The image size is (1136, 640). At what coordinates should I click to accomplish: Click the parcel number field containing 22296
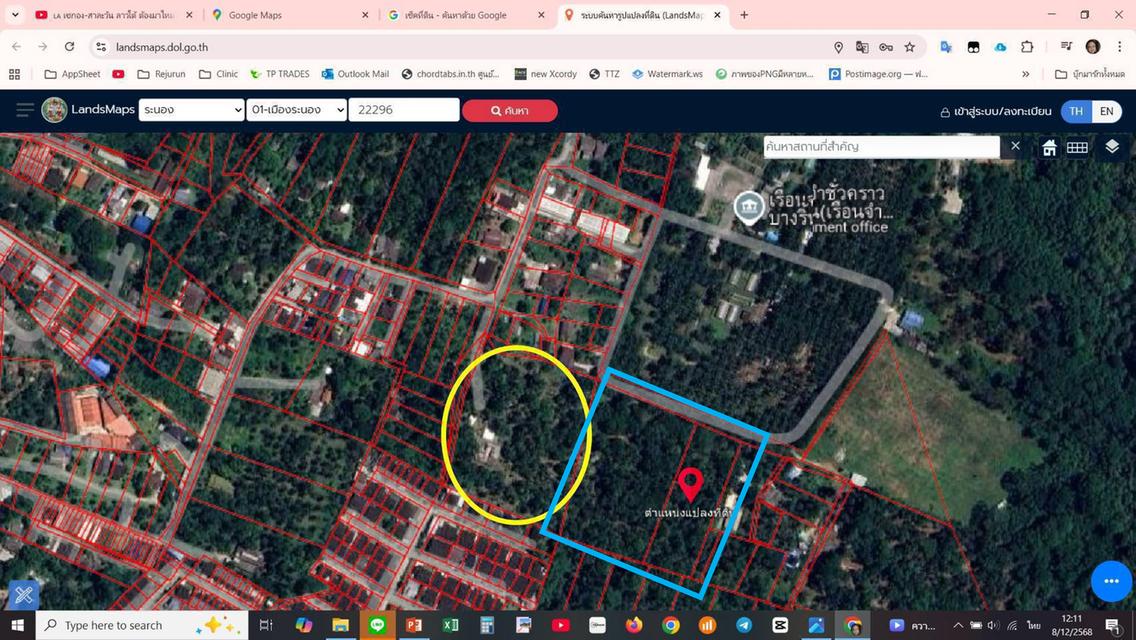404,110
